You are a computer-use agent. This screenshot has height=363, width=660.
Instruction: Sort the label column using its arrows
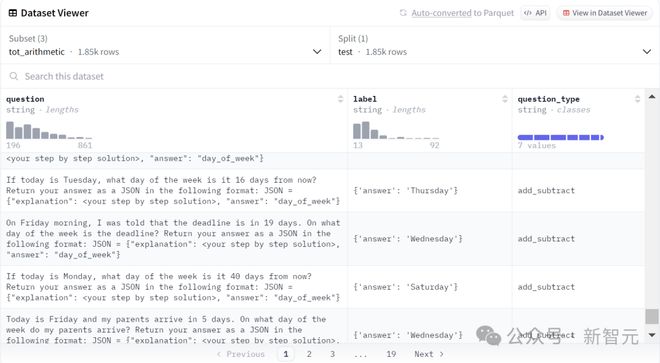point(505,99)
